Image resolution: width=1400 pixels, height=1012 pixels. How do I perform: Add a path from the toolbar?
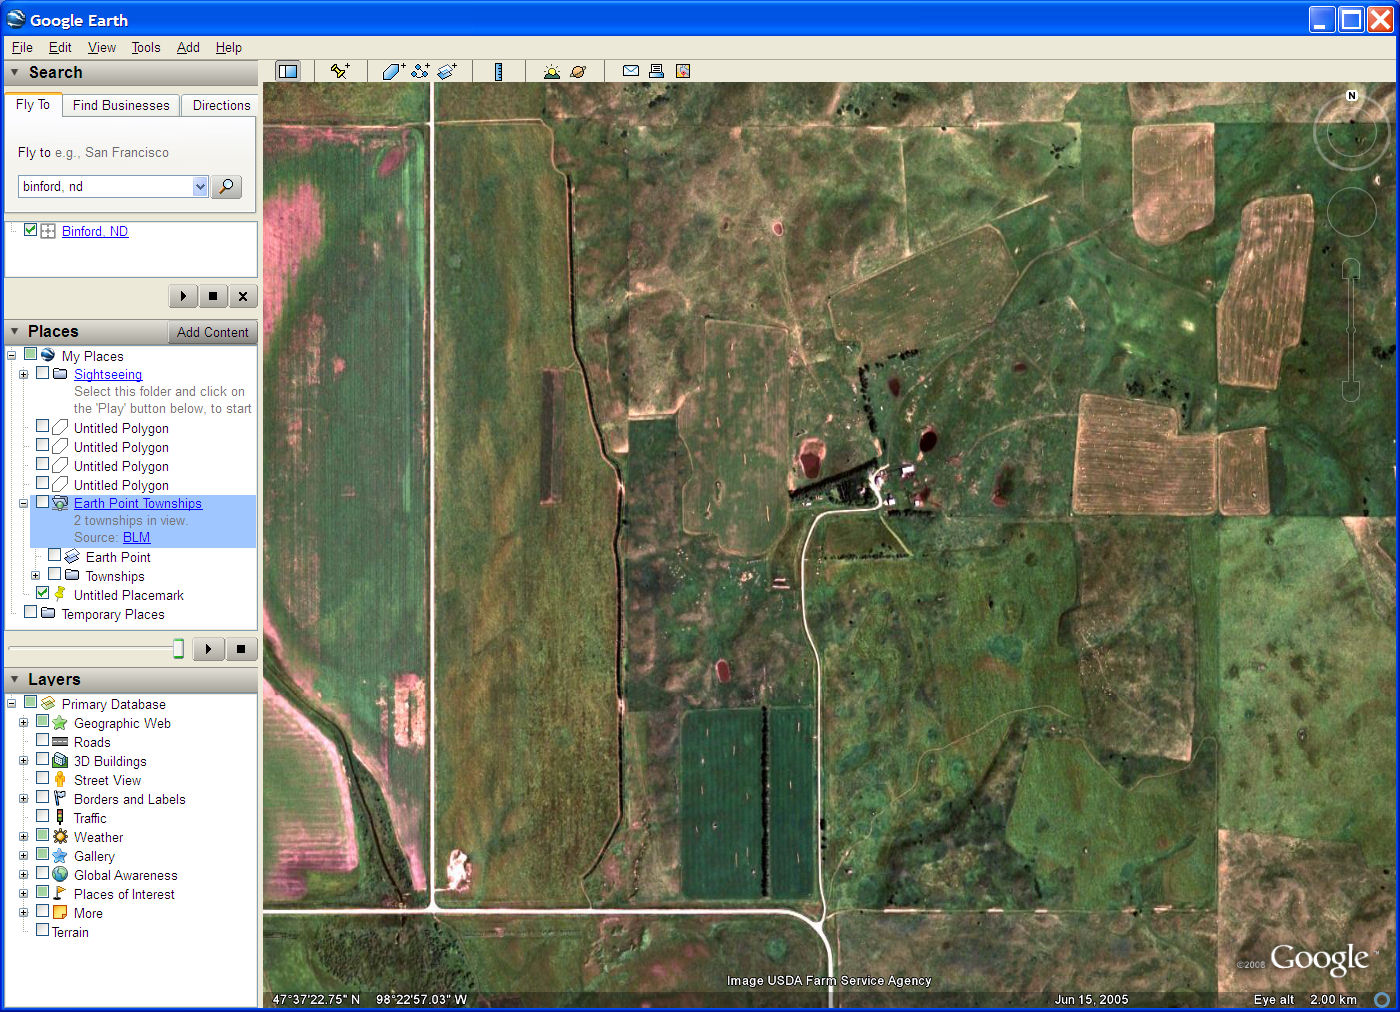pos(420,71)
